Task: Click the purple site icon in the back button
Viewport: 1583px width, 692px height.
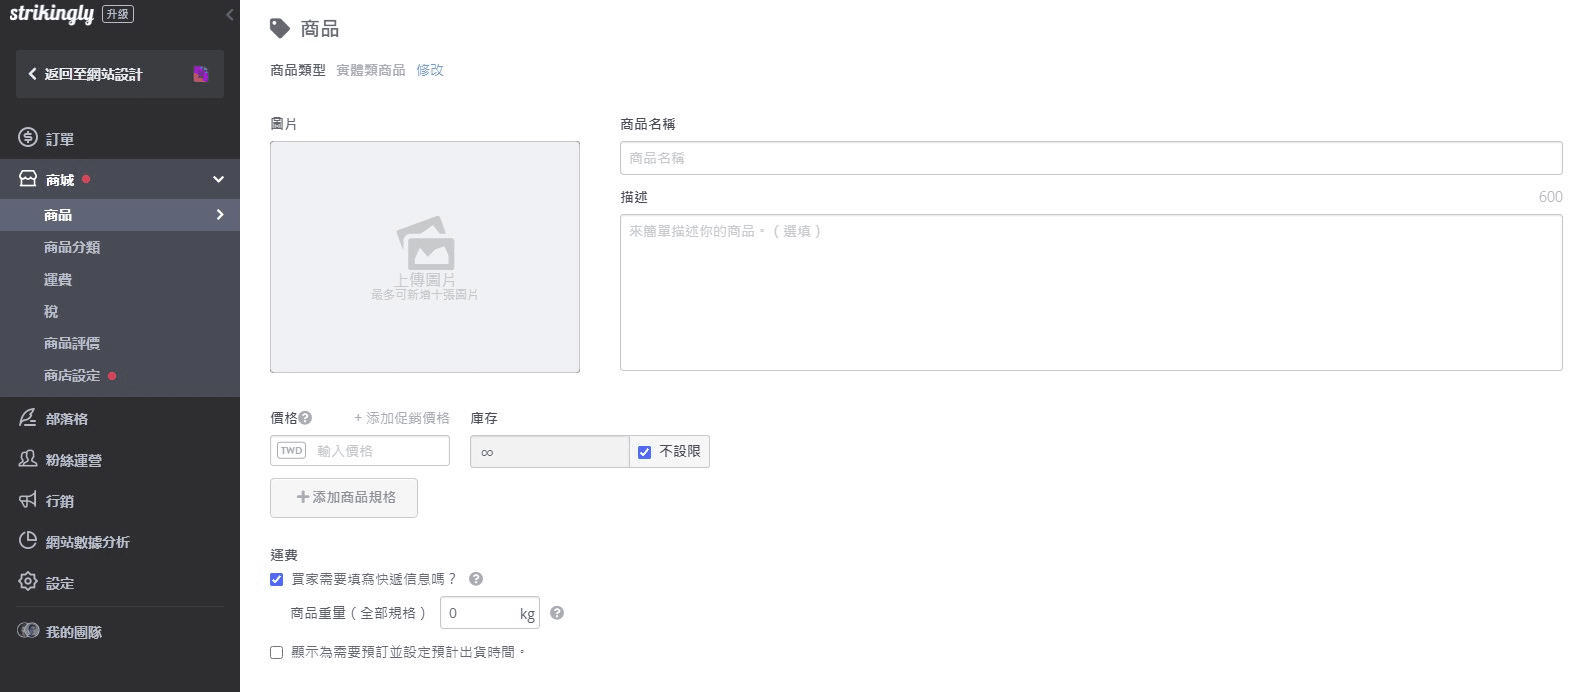Action: 201,74
